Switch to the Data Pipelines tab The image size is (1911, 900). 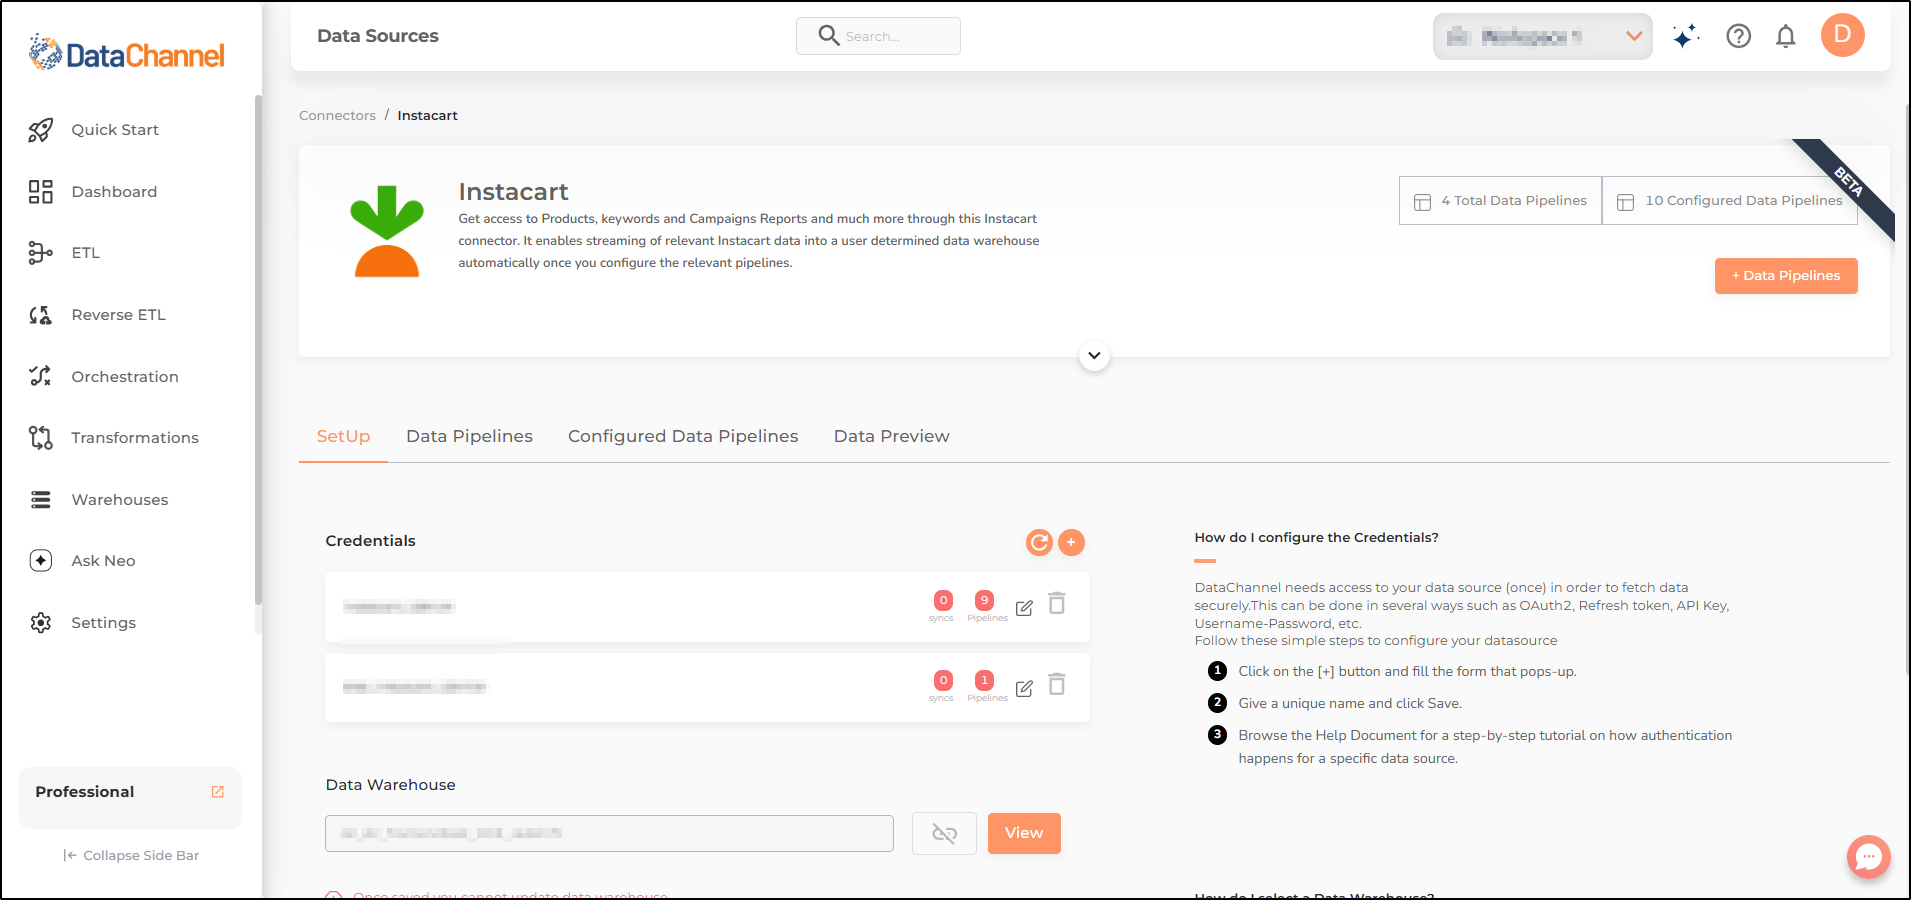[x=469, y=436]
